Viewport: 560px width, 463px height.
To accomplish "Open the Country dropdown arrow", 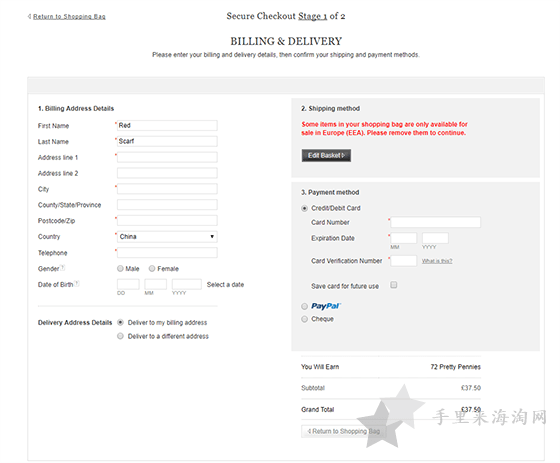I will point(212,237).
